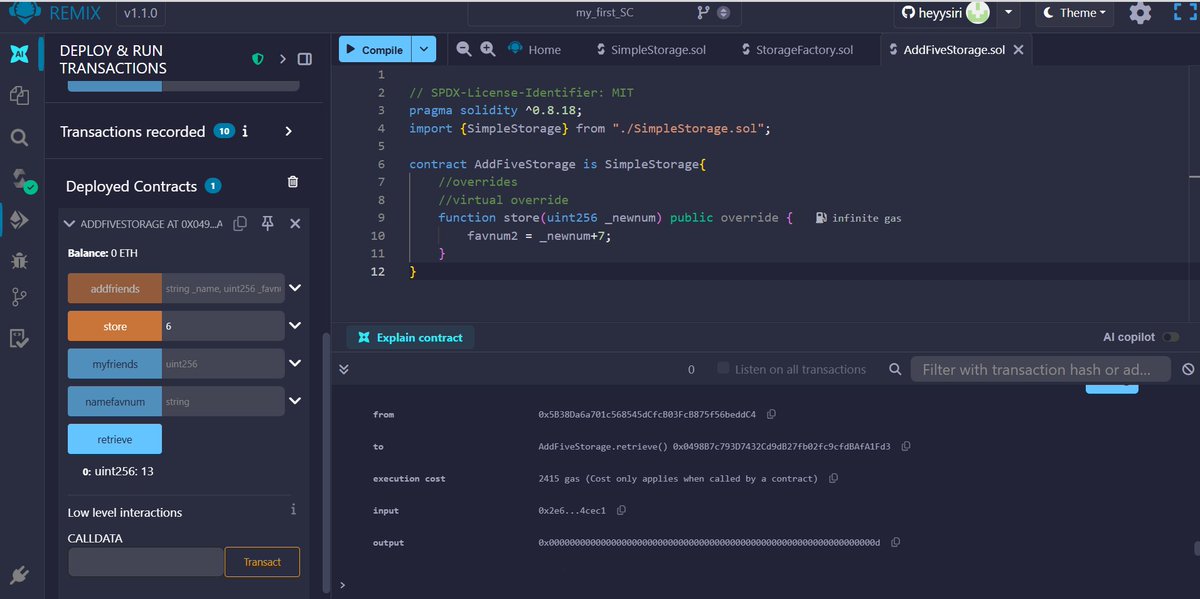Viewport: 1200px width, 599px height.
Task: Click the RemixAI assistant icon atop sidebar
Action: [x=18, y=53]
